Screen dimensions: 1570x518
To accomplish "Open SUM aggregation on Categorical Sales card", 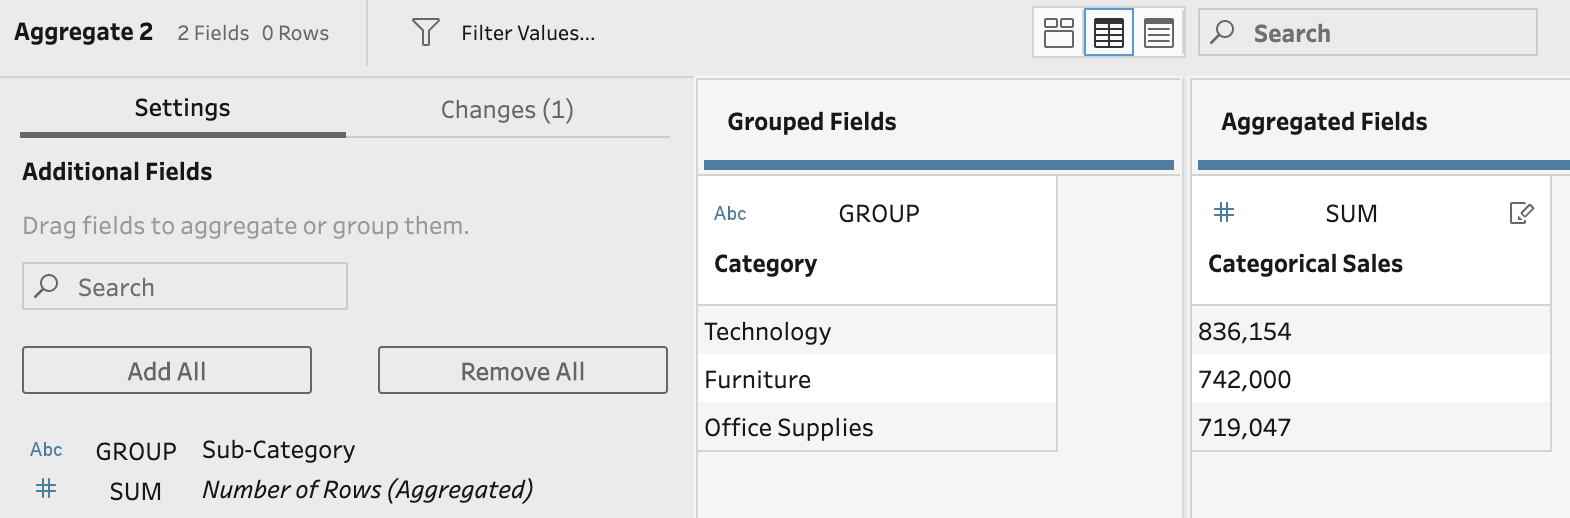I will point(1351,213).
